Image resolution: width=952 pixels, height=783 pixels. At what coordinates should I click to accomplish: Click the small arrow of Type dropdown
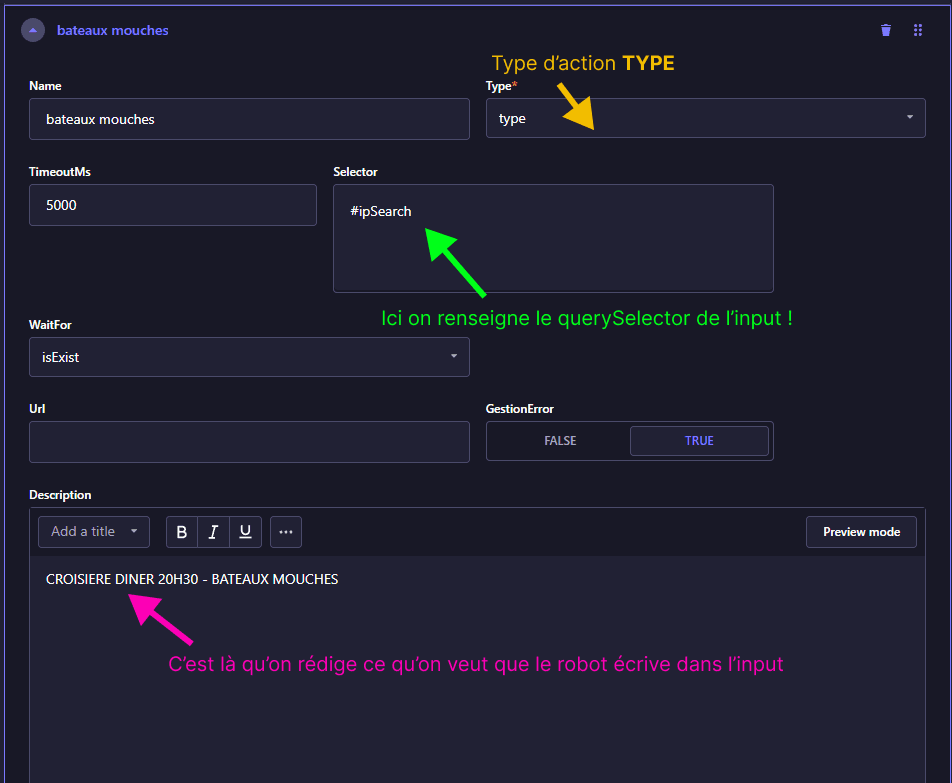click(909, 118)
